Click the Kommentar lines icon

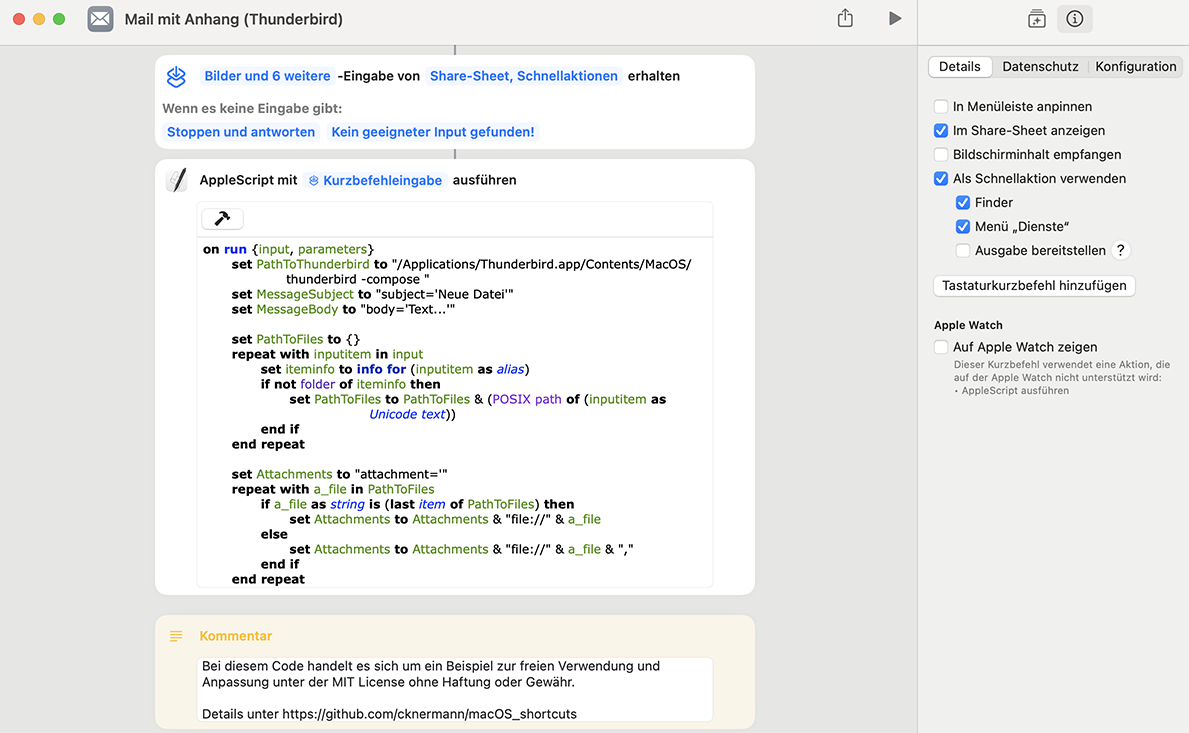[176, 636]
